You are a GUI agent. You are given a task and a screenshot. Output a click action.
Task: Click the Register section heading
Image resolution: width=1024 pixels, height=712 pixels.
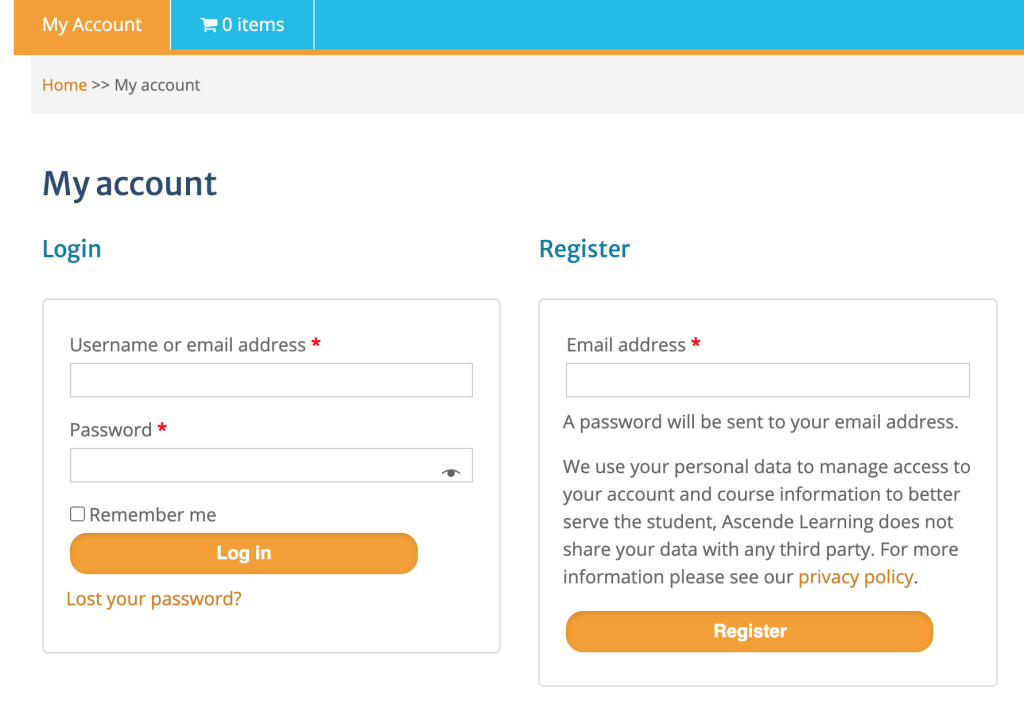point(584,249)
